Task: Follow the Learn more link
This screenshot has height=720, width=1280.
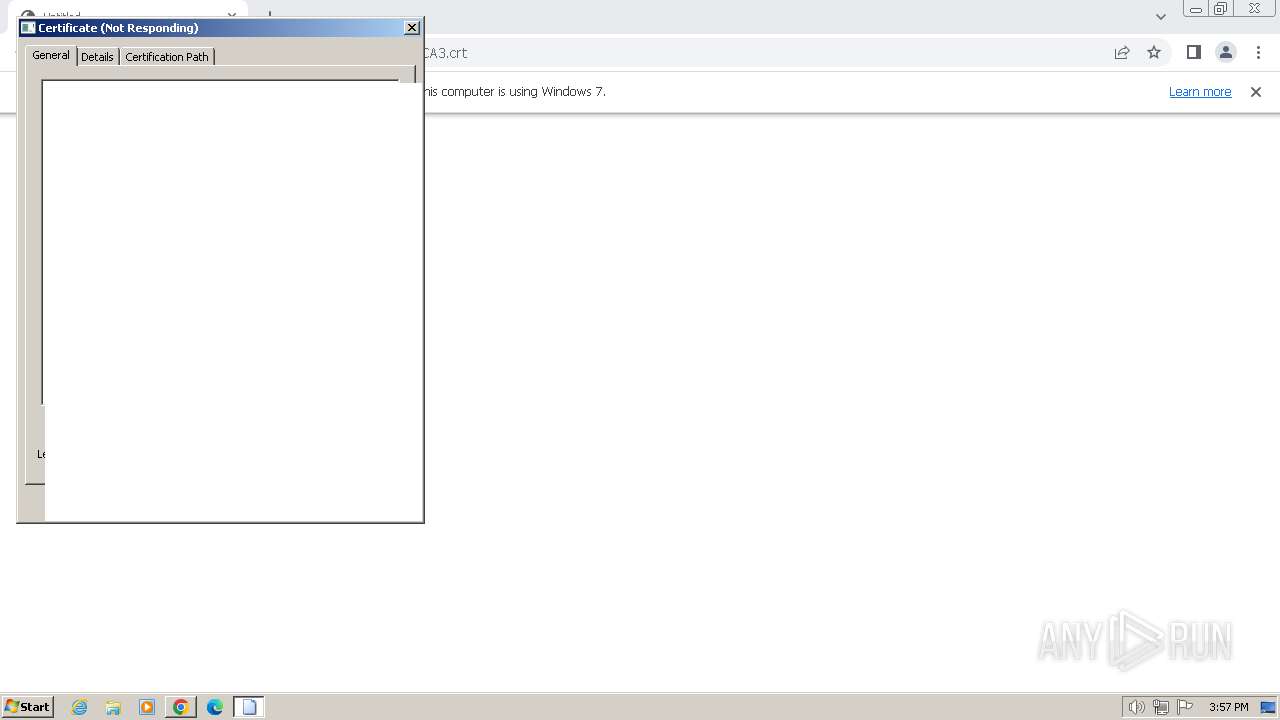Action: 1200,92
